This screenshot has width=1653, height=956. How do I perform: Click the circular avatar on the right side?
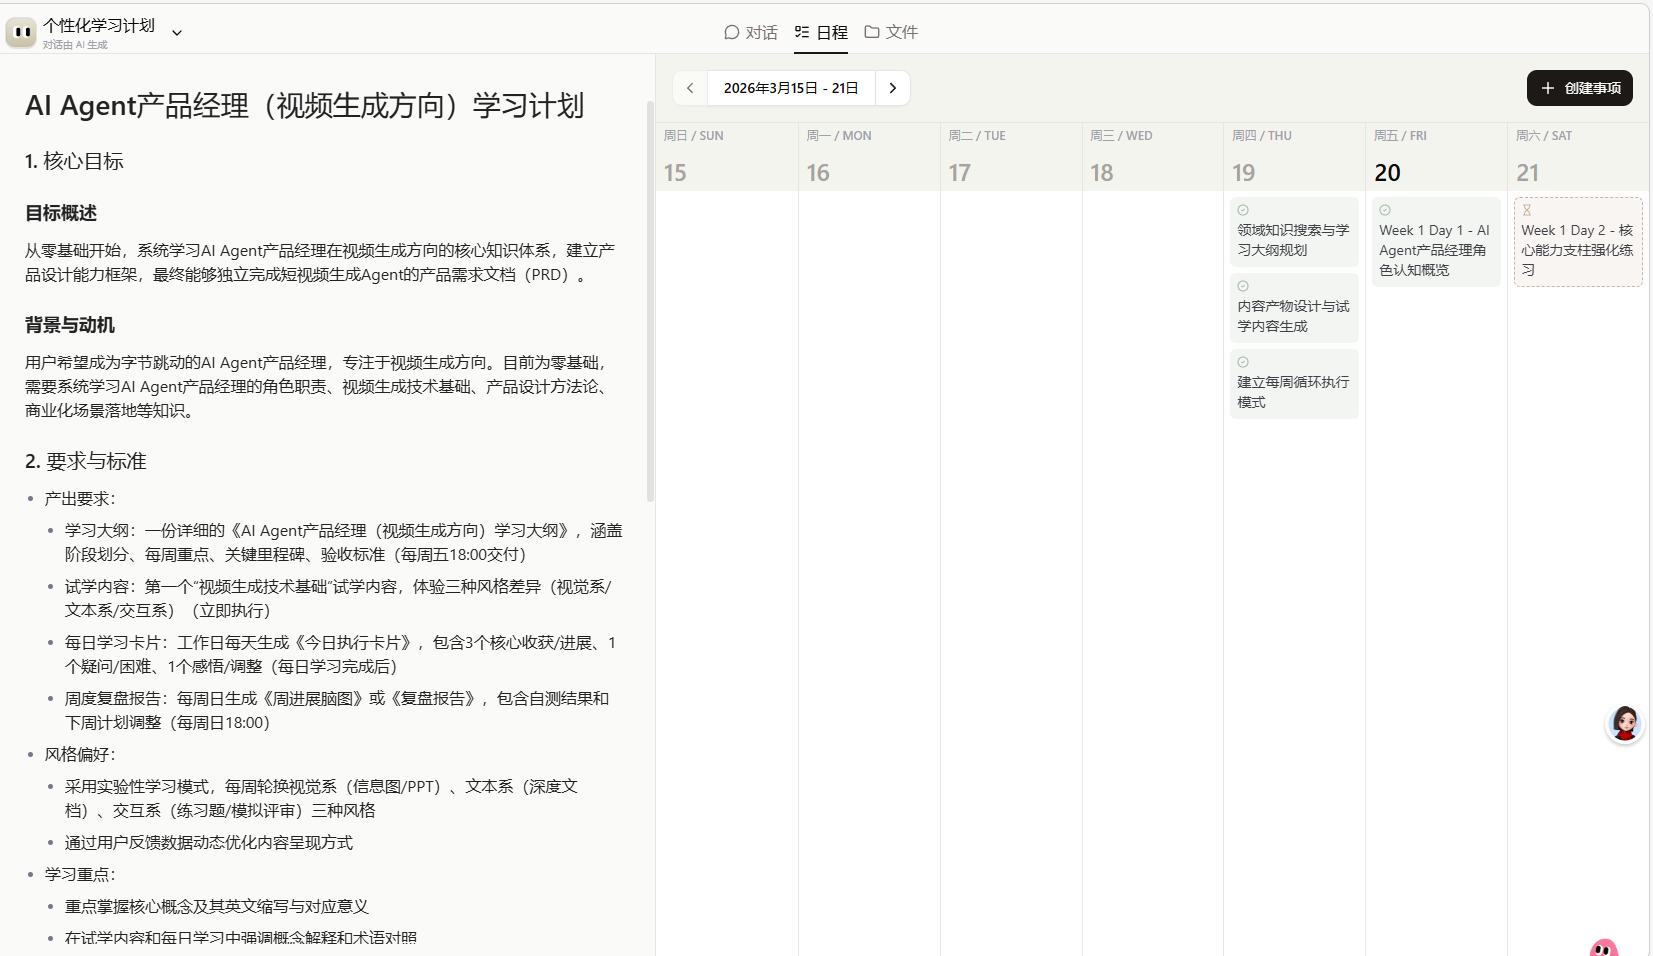pyautogui.click(x=1624, y=724)
